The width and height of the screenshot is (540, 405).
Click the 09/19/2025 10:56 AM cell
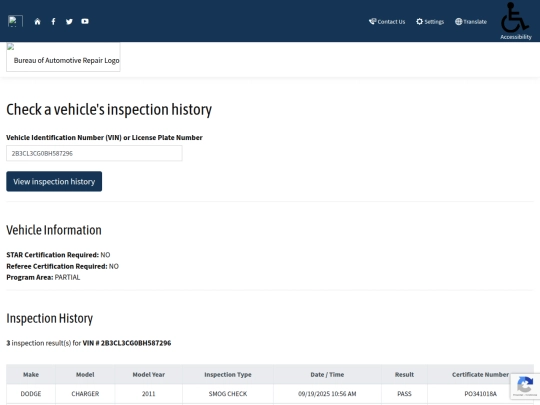[x=327, y=394]
